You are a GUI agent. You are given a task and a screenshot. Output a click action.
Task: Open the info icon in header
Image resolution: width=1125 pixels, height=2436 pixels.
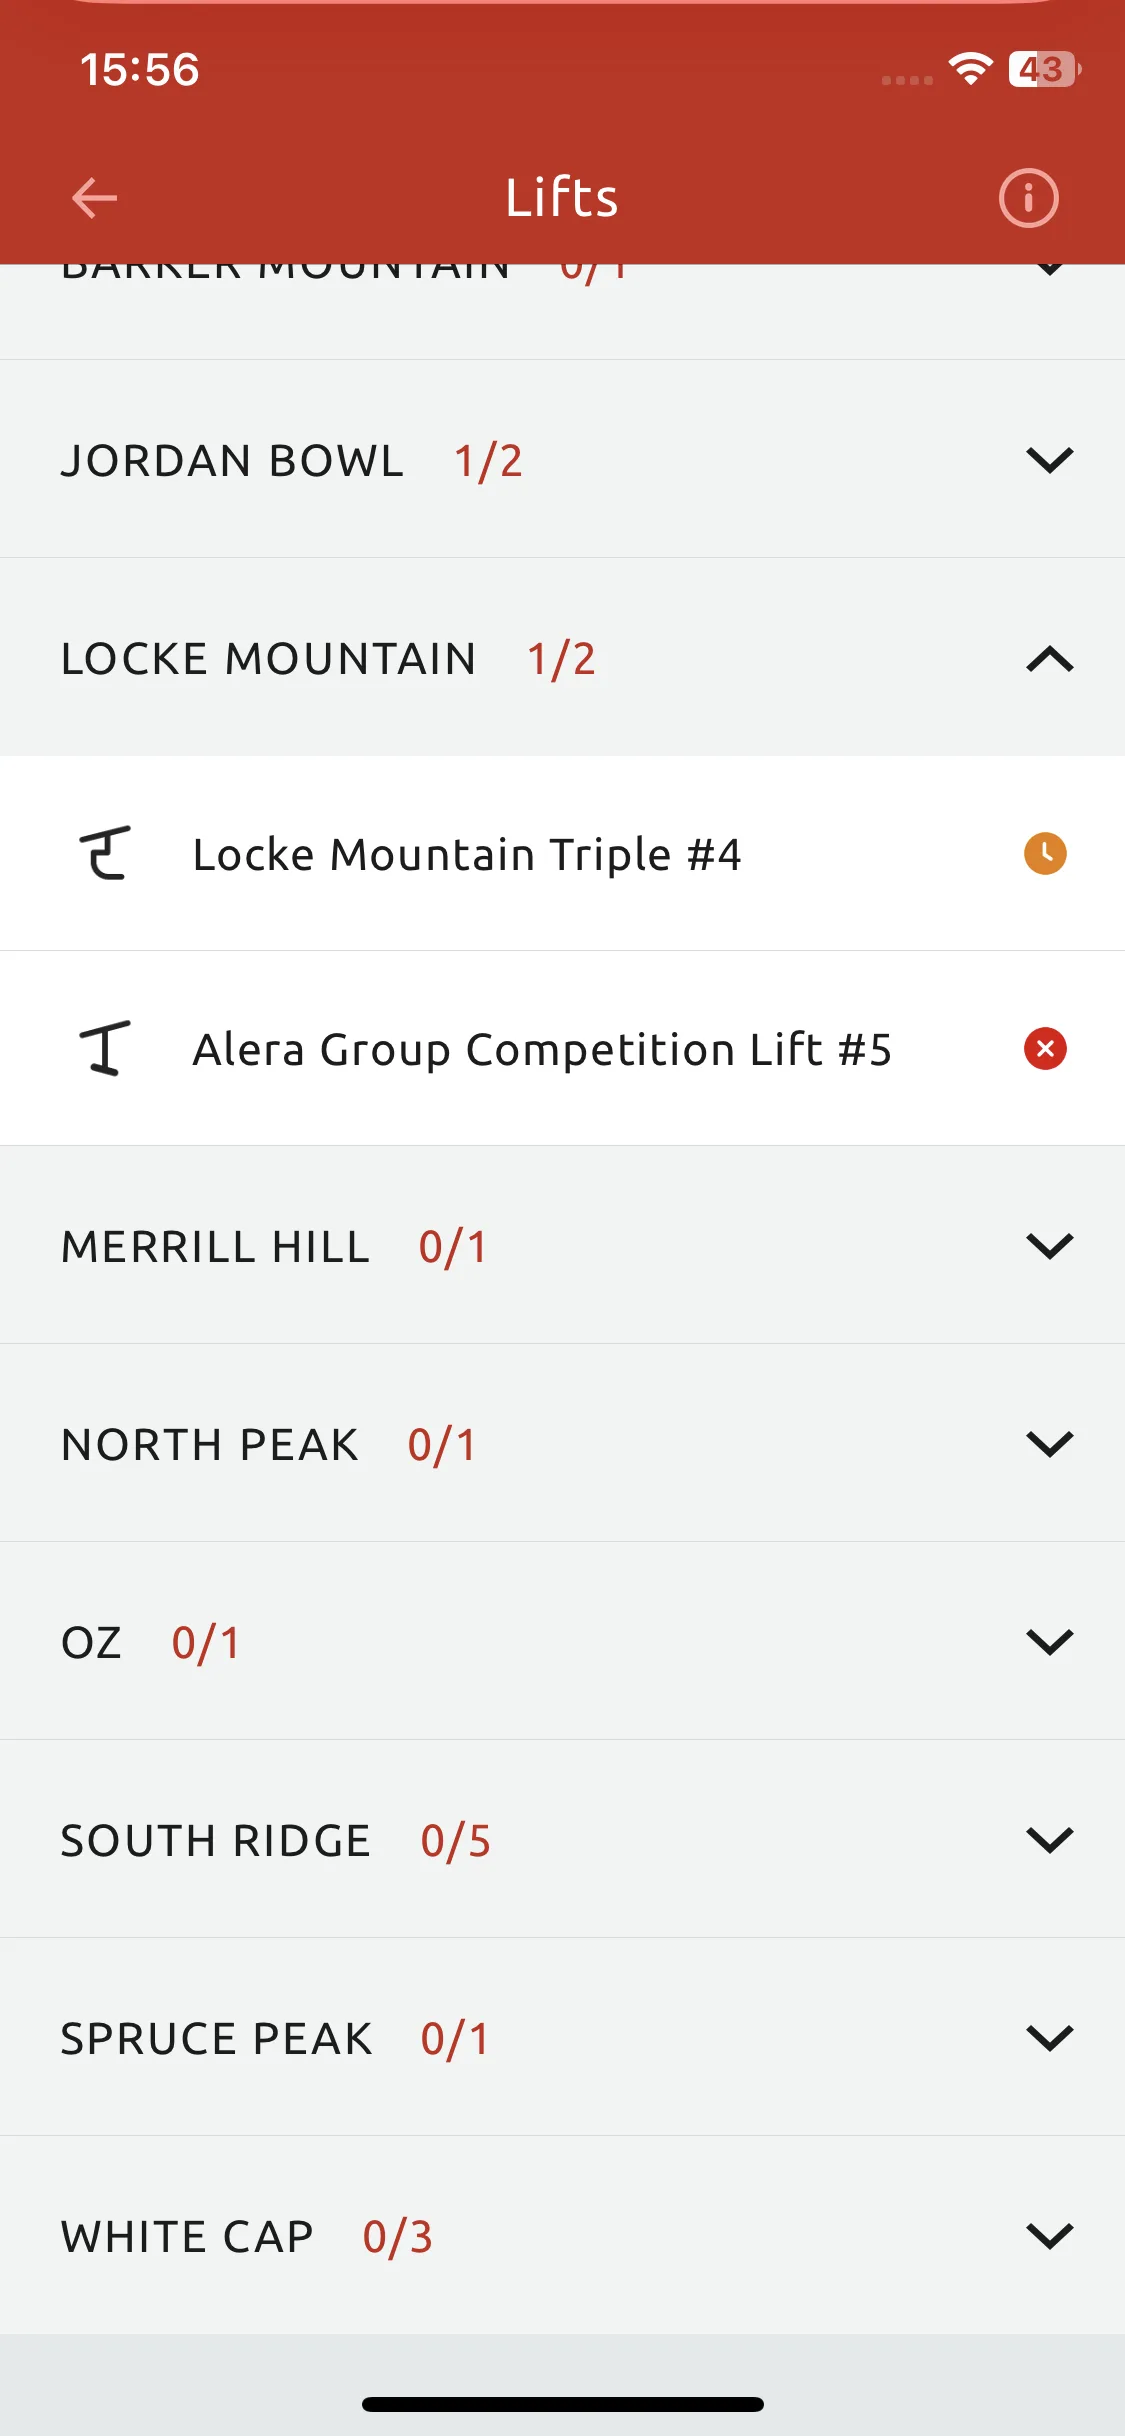pyautogui.click(x=1028, y=198)
